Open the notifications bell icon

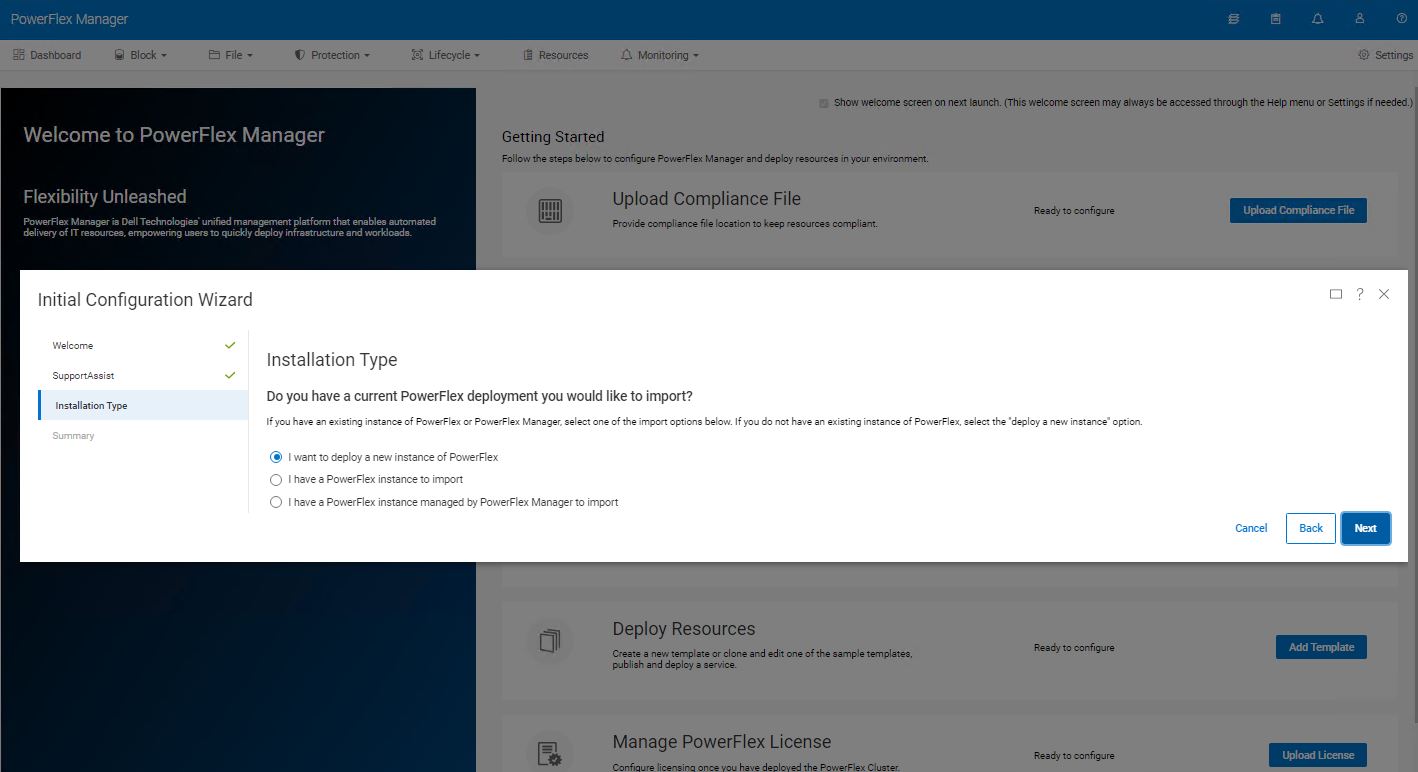[1318, 18]
